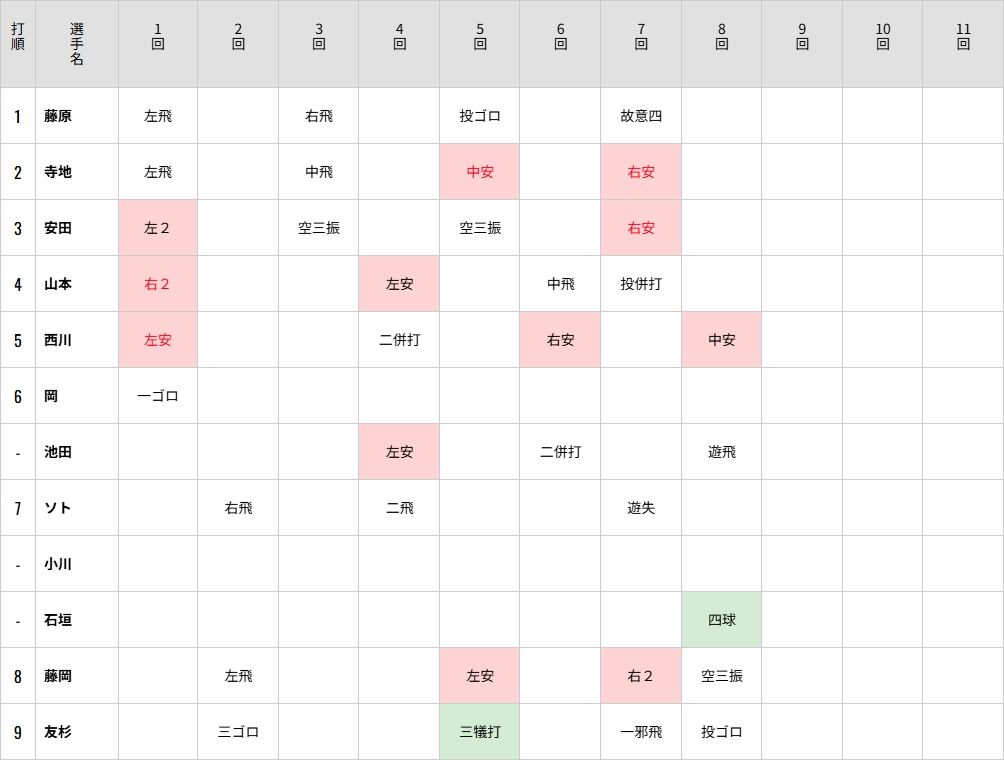Select 友杉's 一邪飛 result in 7th inning
Viewport: 1004px width, 760px height.
pyautogui.click(x=641, y=732)
